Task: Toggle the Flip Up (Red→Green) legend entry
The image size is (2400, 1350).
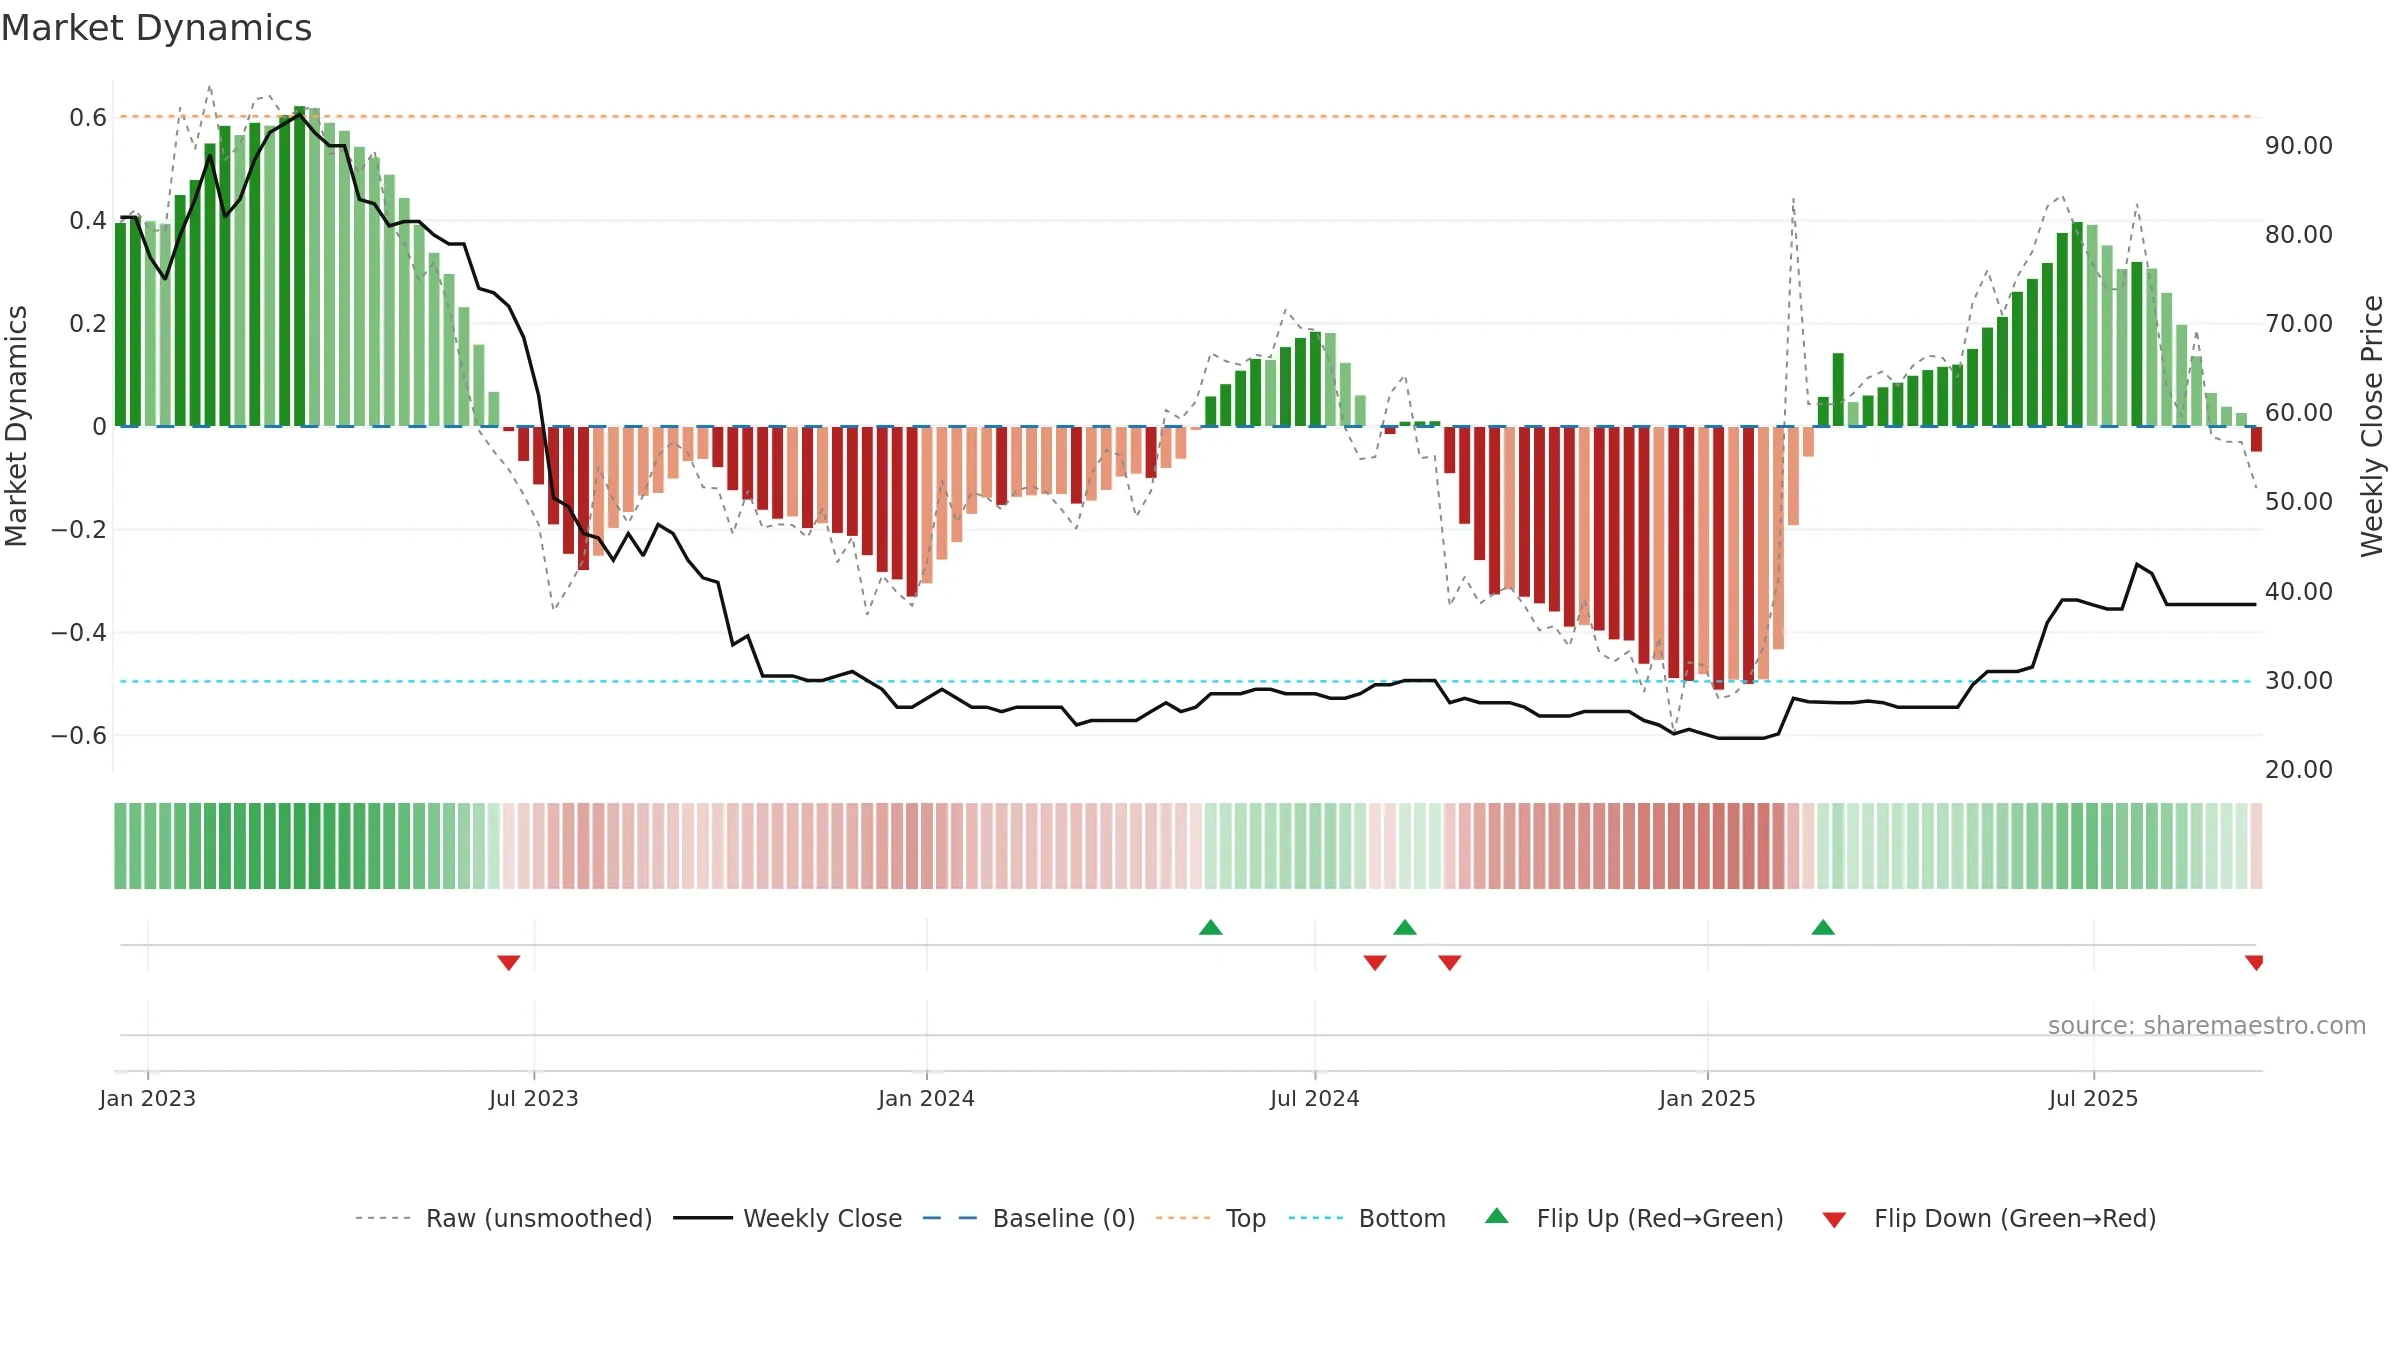Action: (1634, 1218)
